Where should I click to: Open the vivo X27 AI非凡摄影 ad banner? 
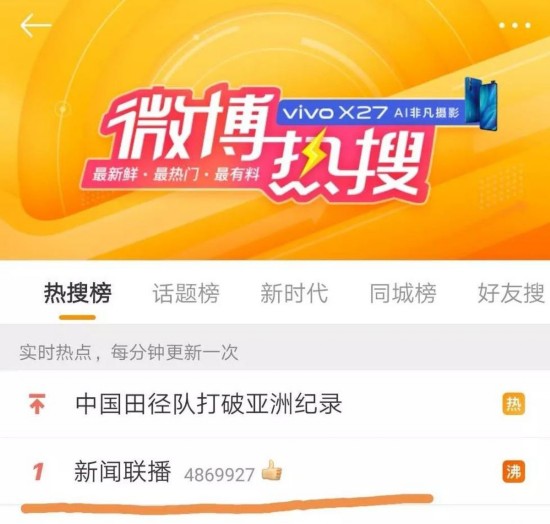point(370,113)
